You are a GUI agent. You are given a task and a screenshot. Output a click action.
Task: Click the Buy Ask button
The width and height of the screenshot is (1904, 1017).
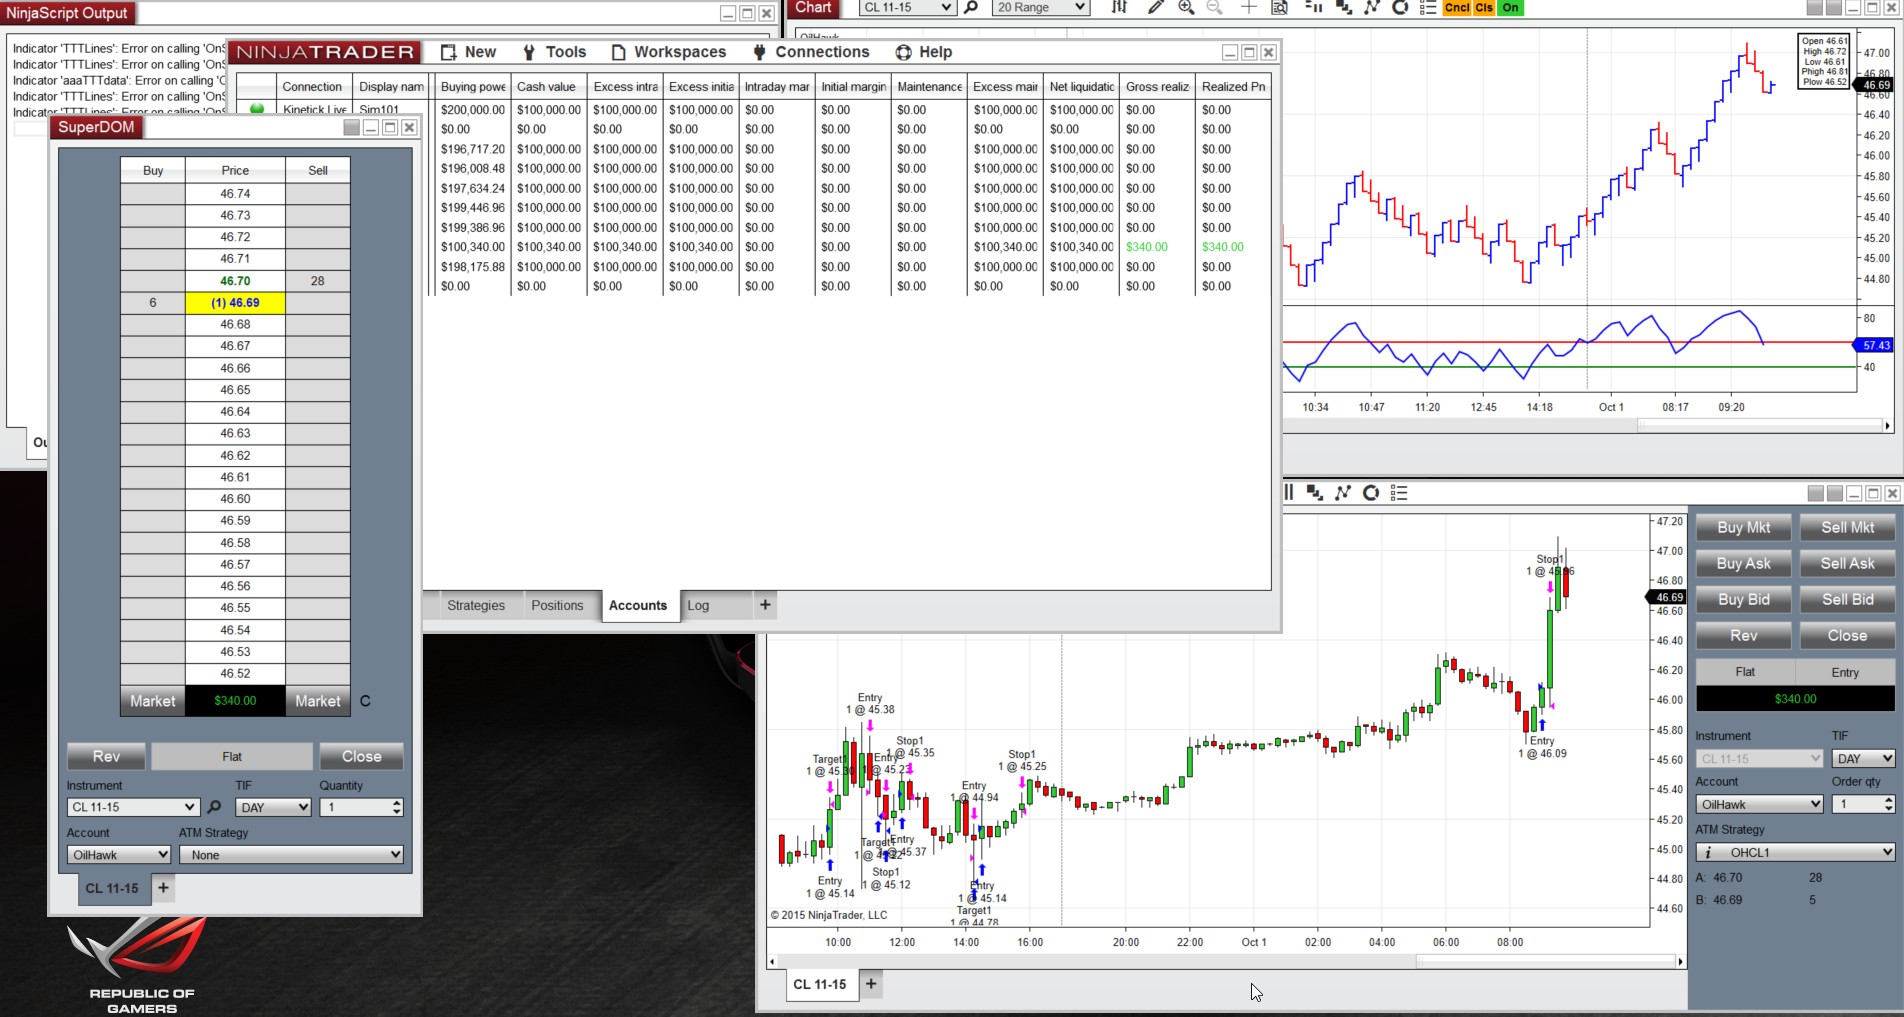click(1743, 564)
